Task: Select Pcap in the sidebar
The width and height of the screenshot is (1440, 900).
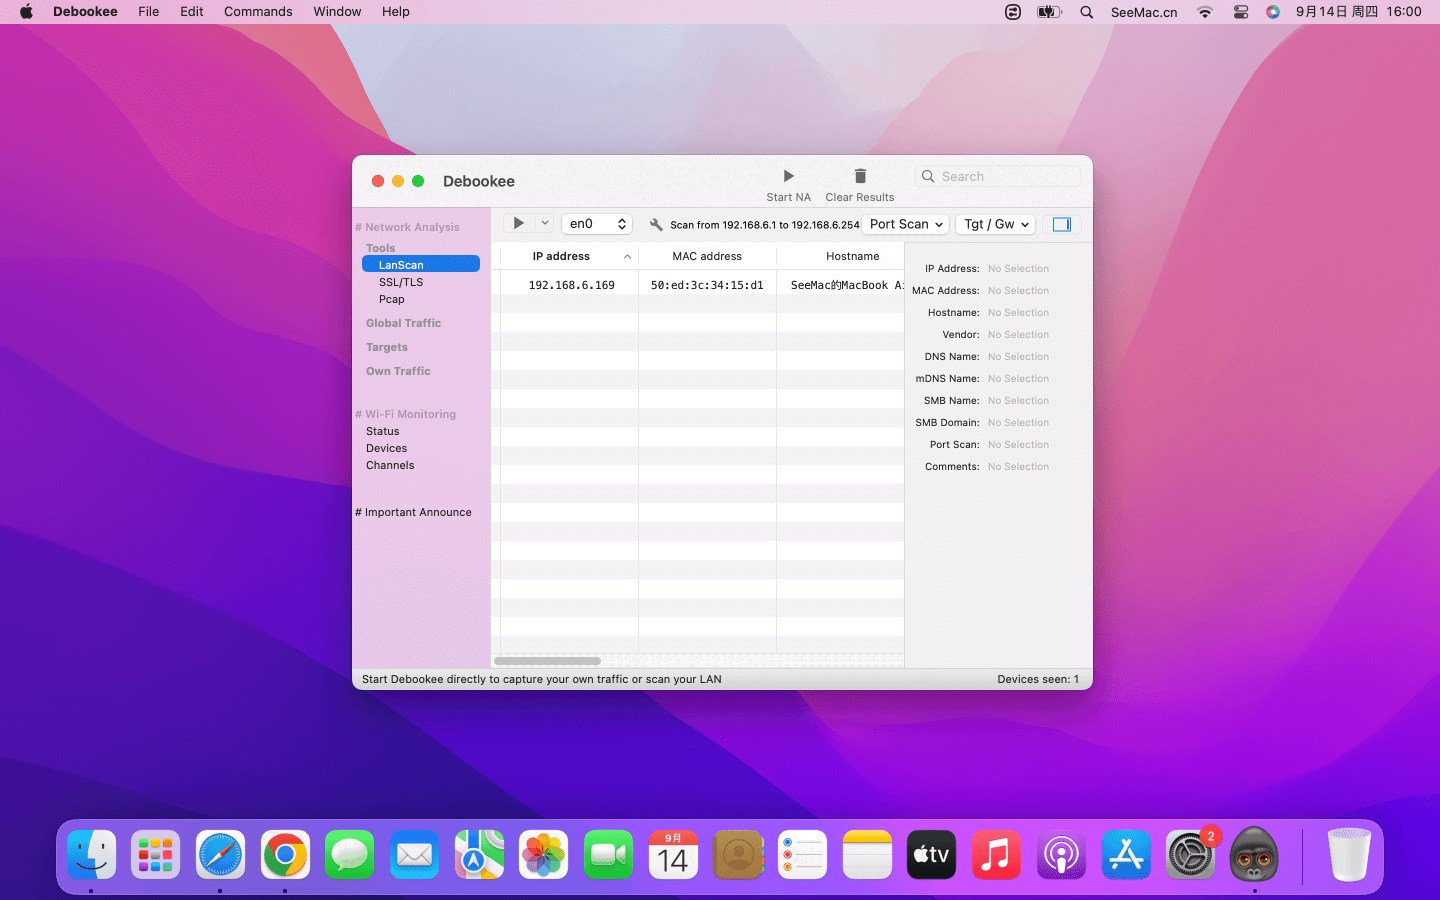Action: click(x=392, y=299)
